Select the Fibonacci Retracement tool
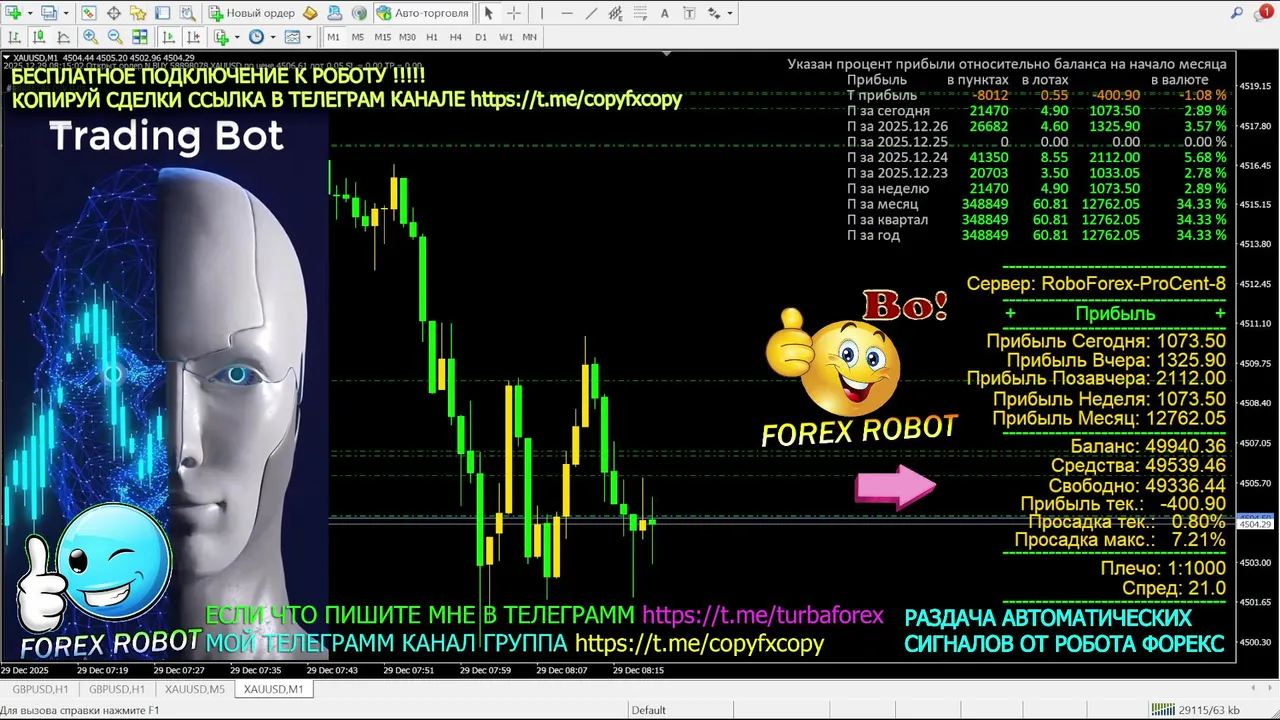 pos(640,13)
